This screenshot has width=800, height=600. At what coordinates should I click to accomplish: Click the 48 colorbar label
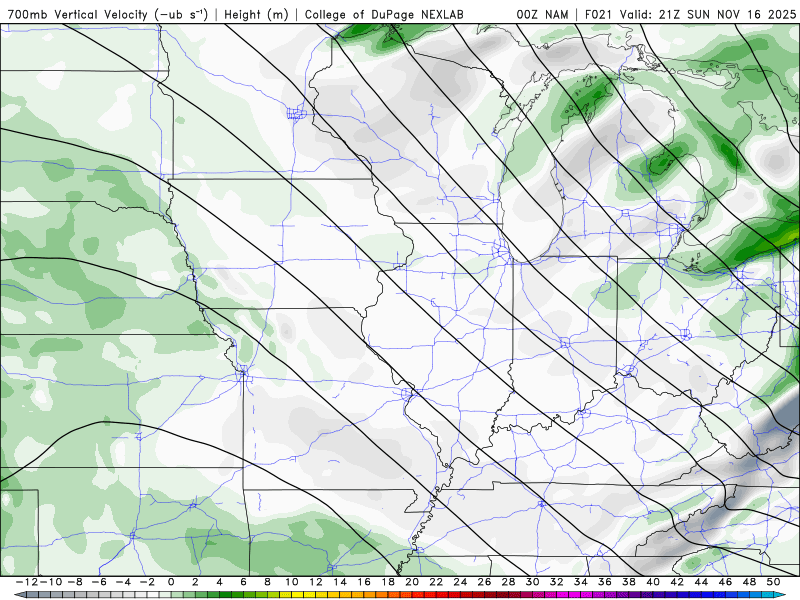click(x=749, y=582)
